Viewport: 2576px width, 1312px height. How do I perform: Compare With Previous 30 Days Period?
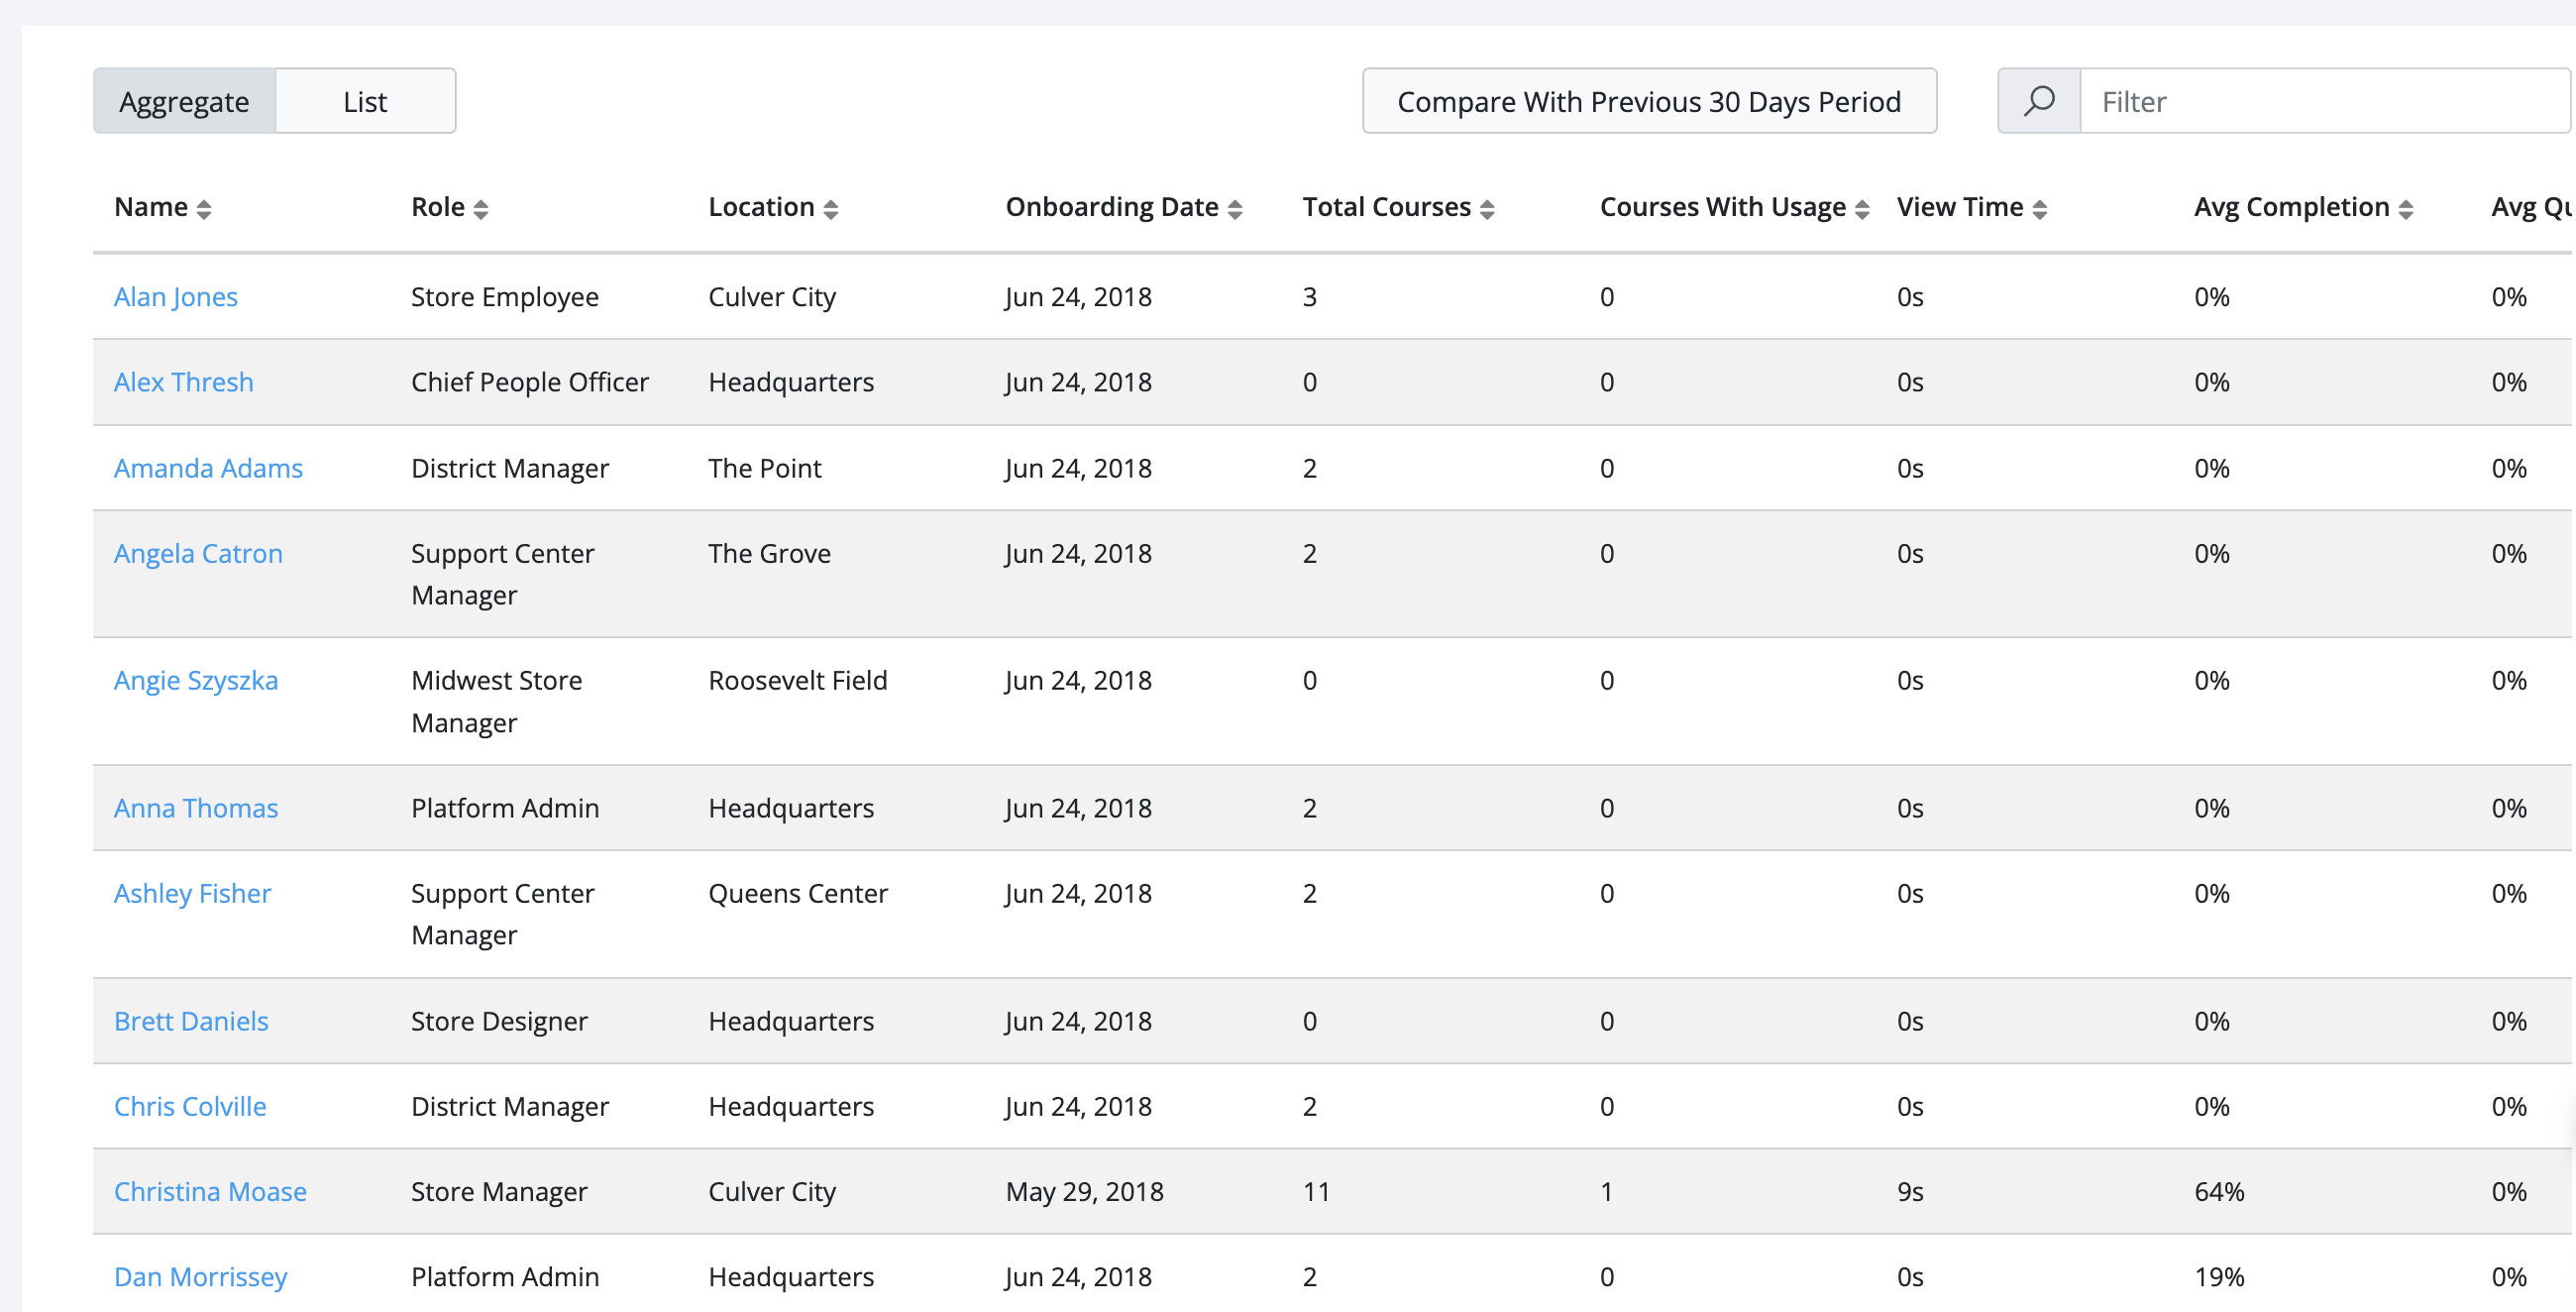1649,101
